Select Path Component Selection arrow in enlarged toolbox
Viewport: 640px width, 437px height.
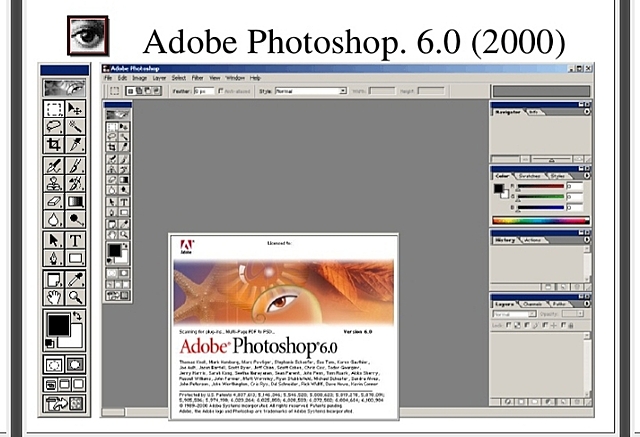pyautogui.click(x=54, y=240)
